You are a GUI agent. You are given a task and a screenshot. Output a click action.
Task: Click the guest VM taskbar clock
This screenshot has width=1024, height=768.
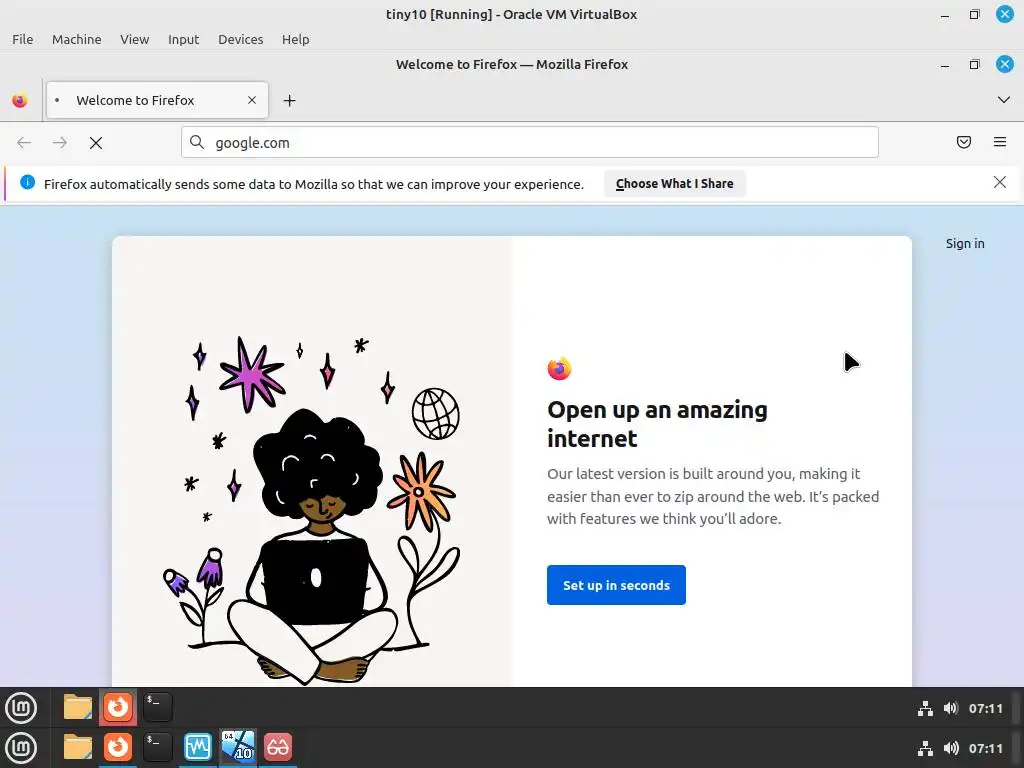click(985, 709)
